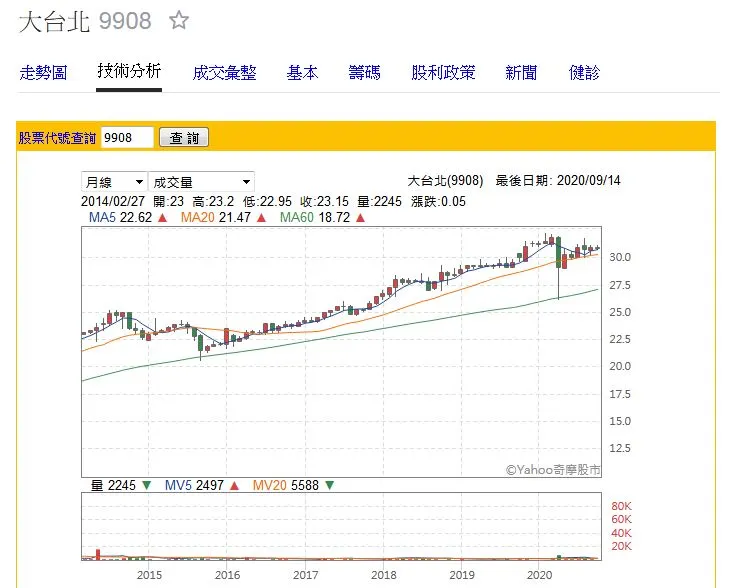The height and width of the screenshot is (588, 729).
Task: Click the 2015 label on the time axis
Action: click(x=149, y=575)
